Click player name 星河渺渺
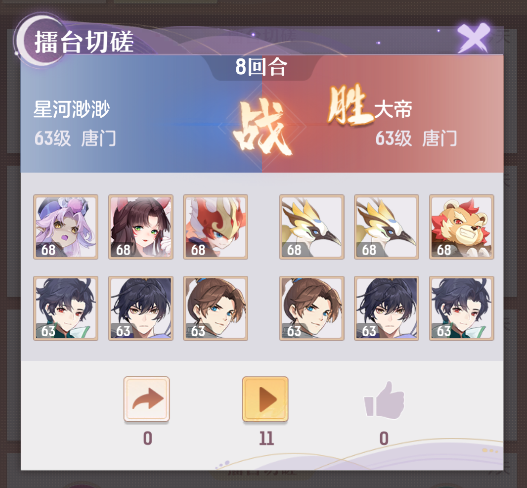The height and width of the screenshot is (488, 527). pyautogui.click(x=72, y=109)
